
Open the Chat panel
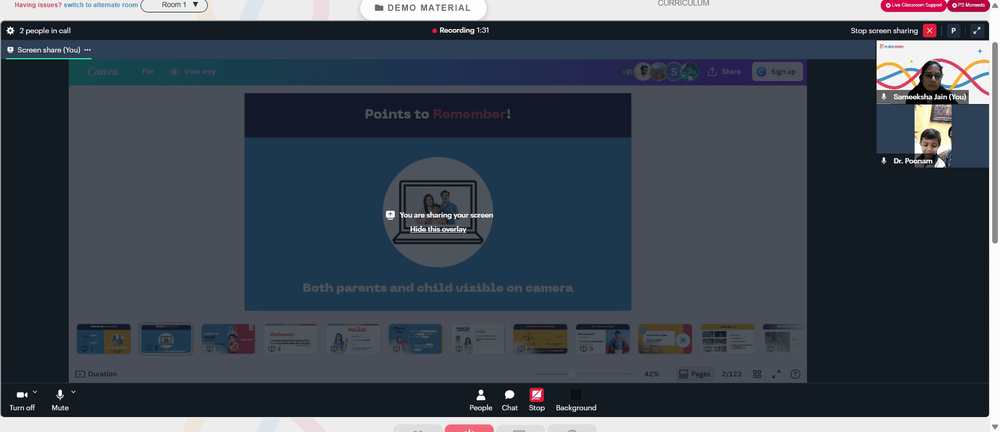[x=510, y=401]
